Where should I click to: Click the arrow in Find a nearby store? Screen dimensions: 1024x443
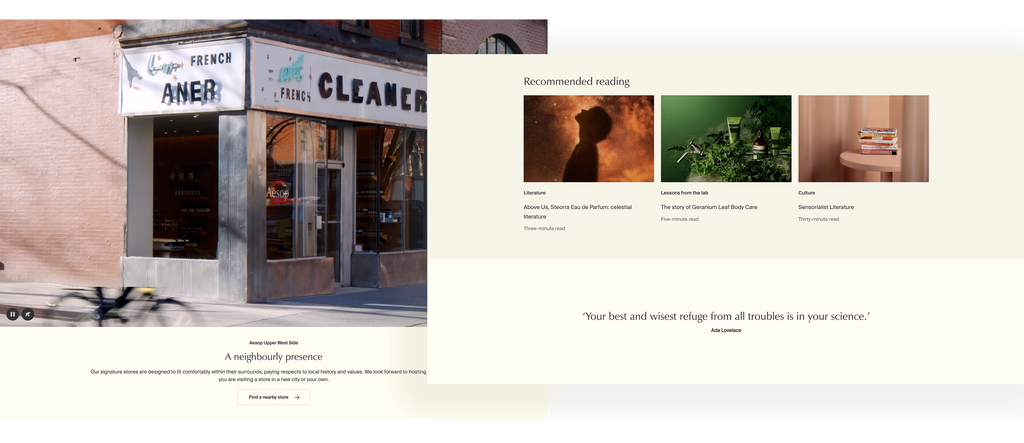(296, 397)
